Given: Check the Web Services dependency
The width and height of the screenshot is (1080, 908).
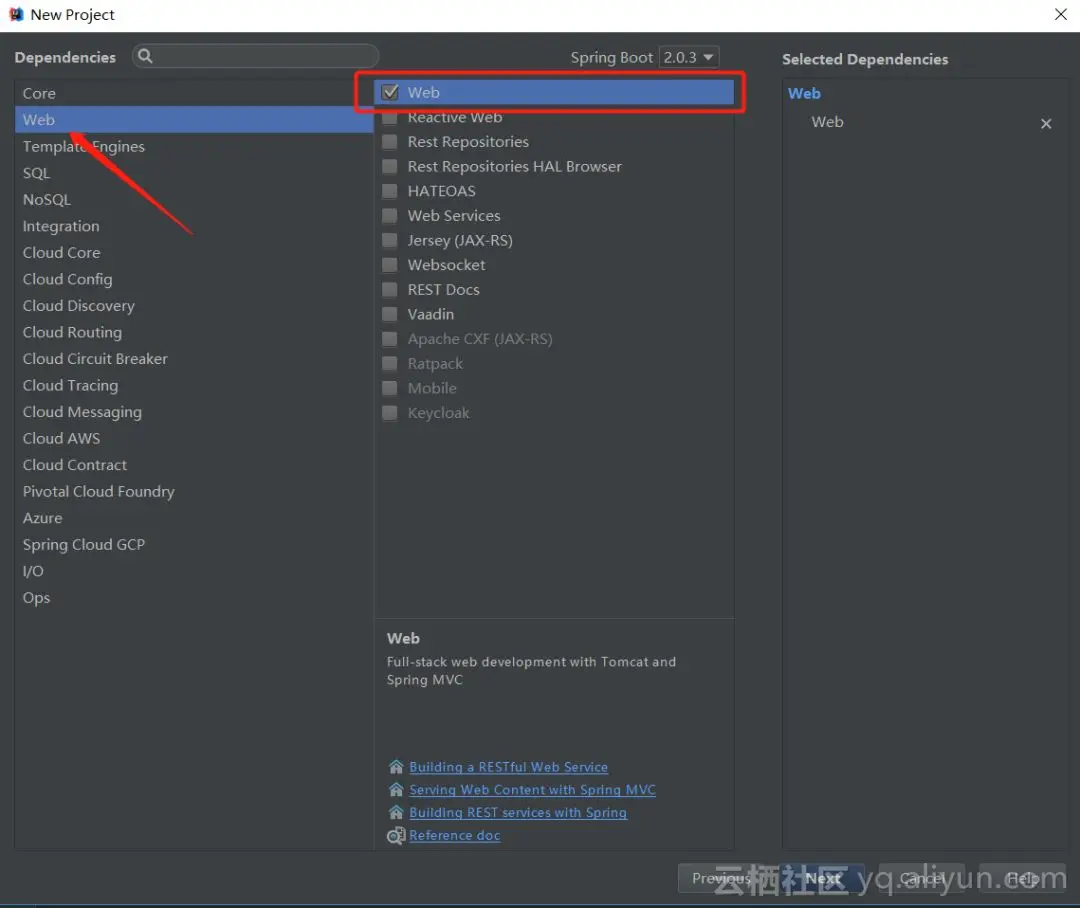Looking at the screenshot, I should (390, 216).
